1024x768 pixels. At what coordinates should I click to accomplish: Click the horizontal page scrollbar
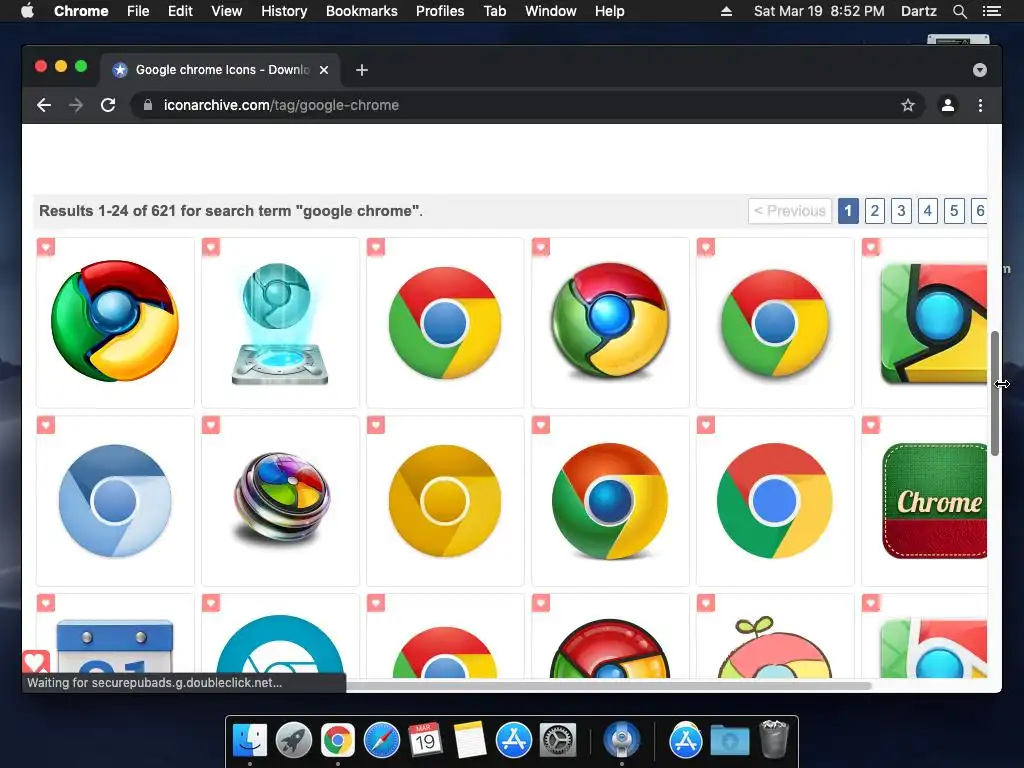tap(607, 686)
